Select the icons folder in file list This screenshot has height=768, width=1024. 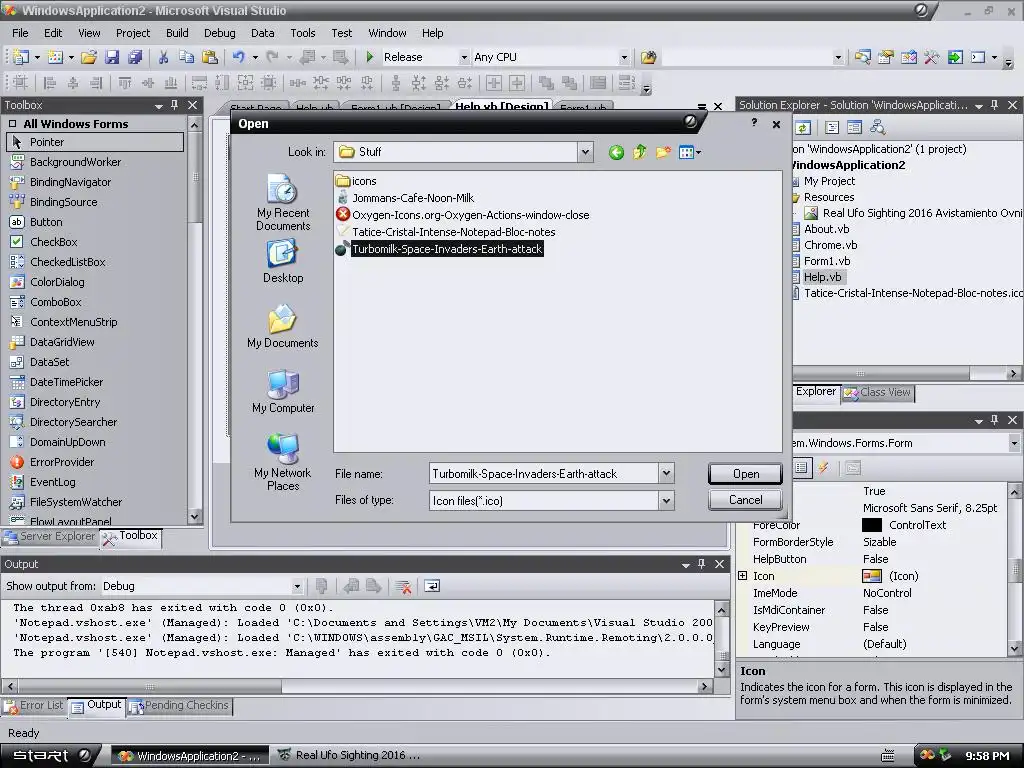pos(357,181)
